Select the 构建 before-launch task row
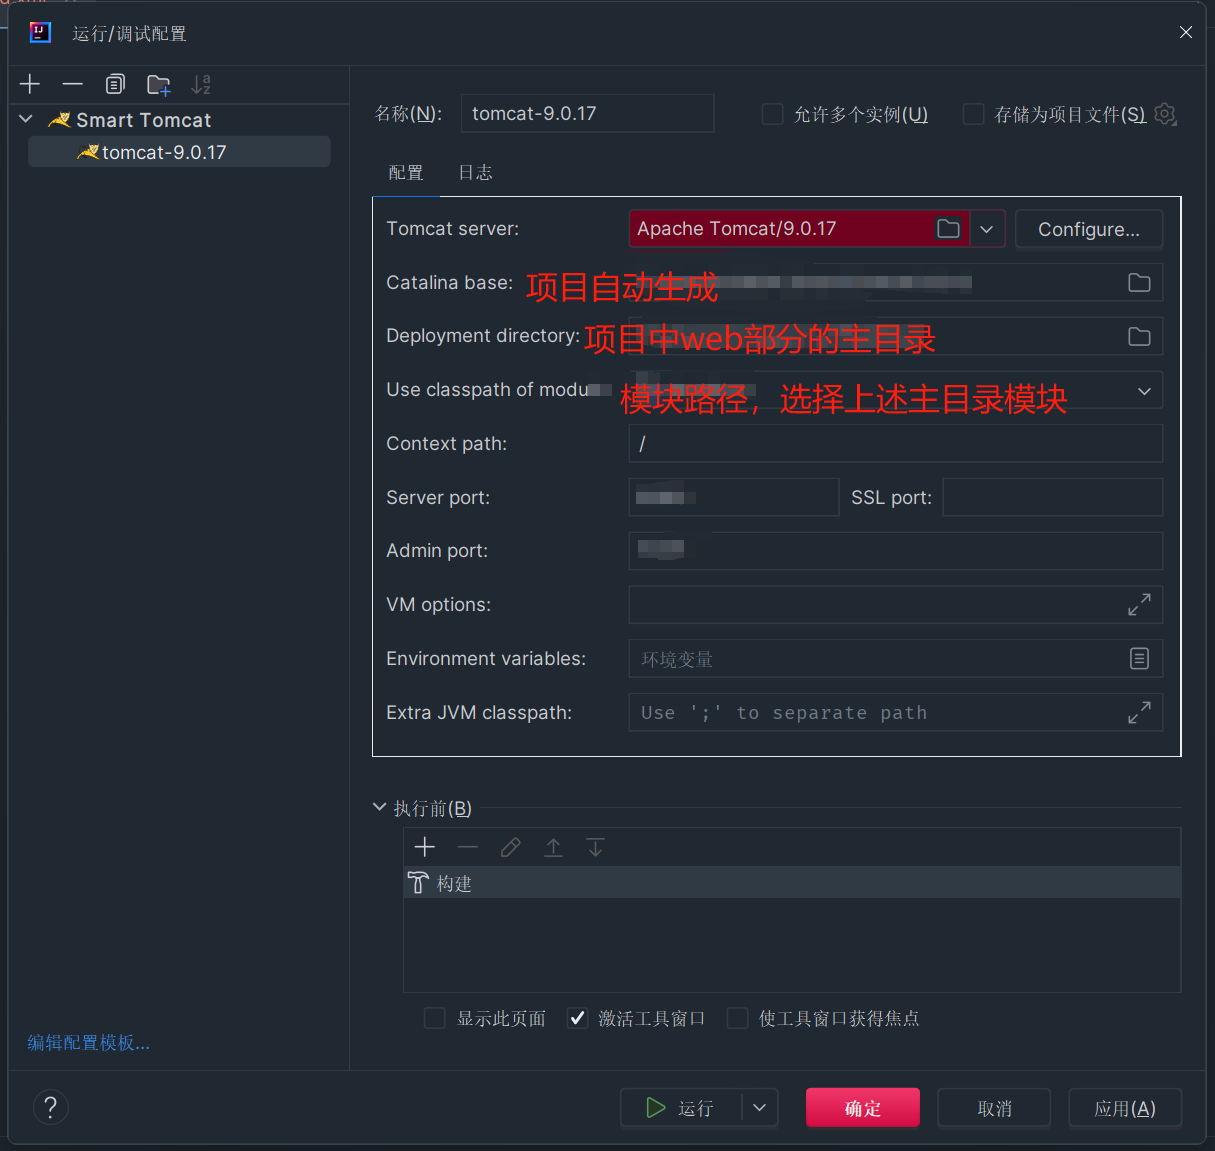 click(792, 883)
